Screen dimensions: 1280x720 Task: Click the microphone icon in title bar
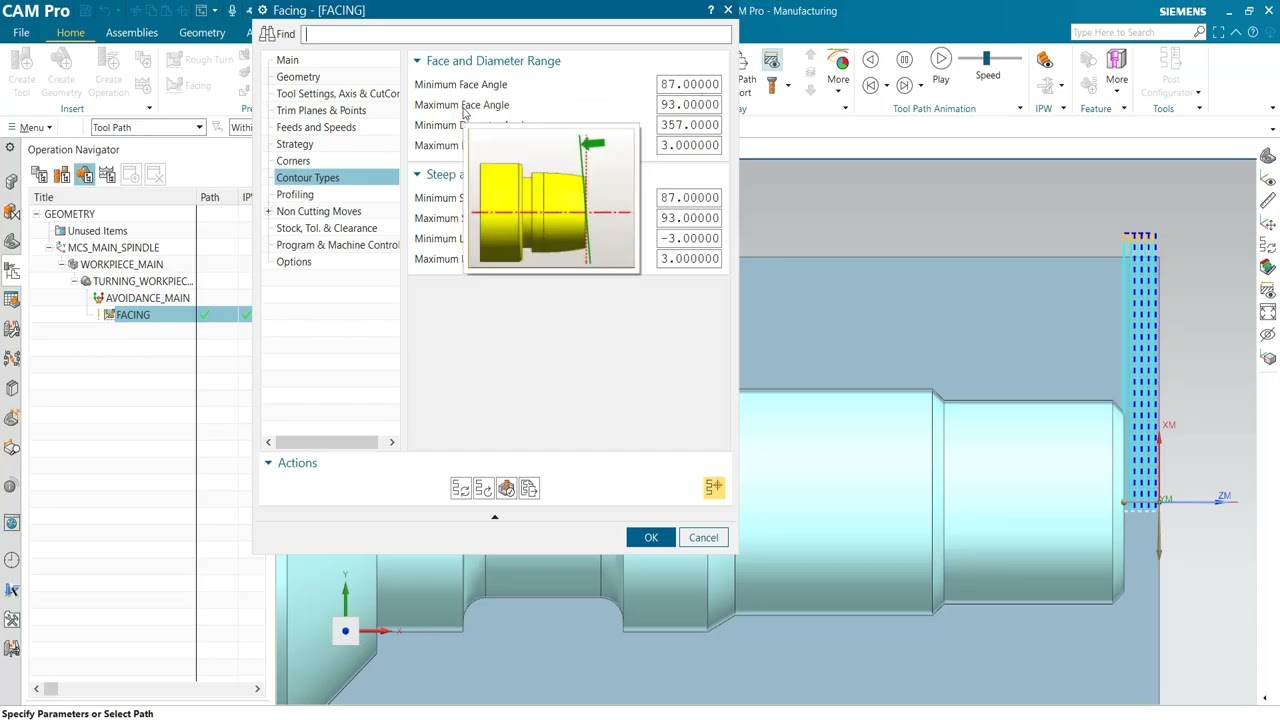click(x=232, y=10)
